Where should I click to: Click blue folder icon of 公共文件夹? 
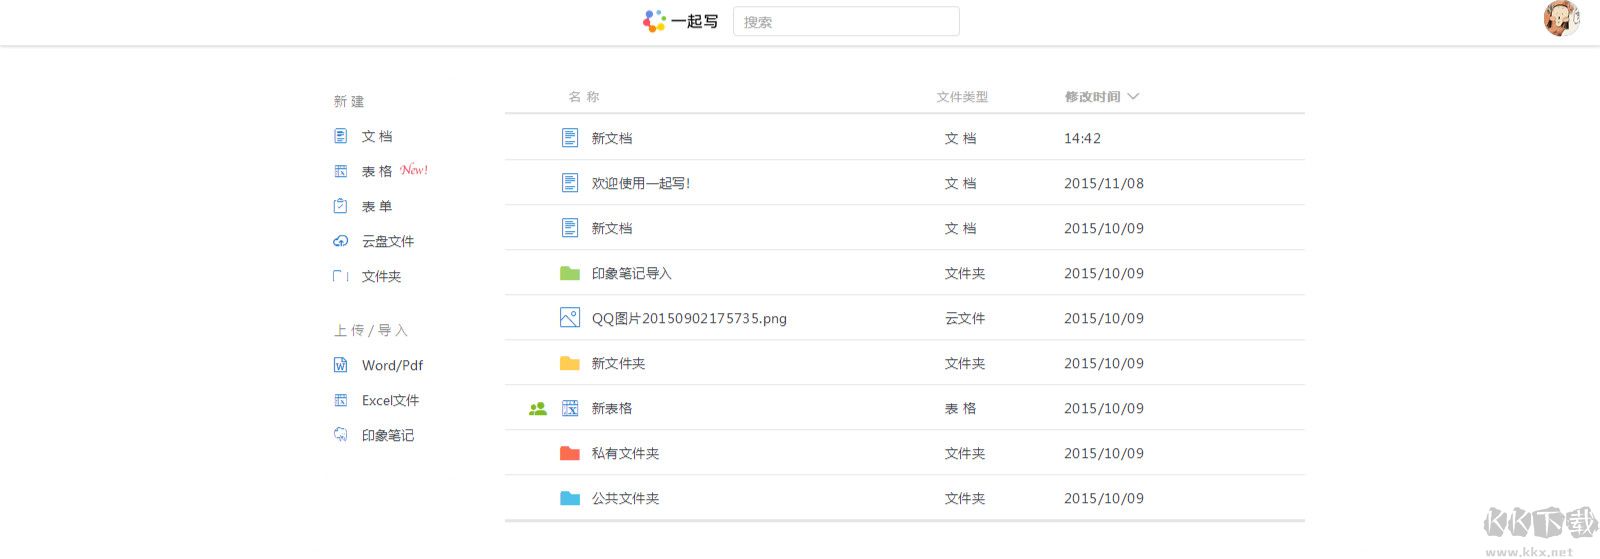point(570,498)
